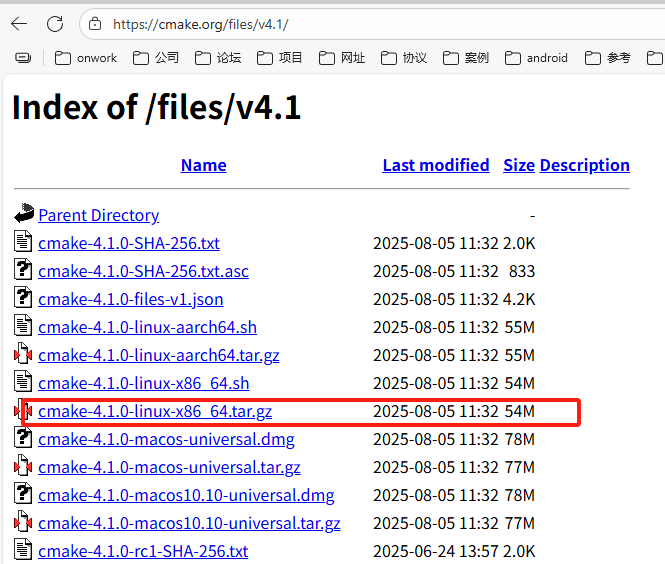The image size is (665, 564).
Task: Open the 论坛 bookmark folder
Action: (218, 58)
